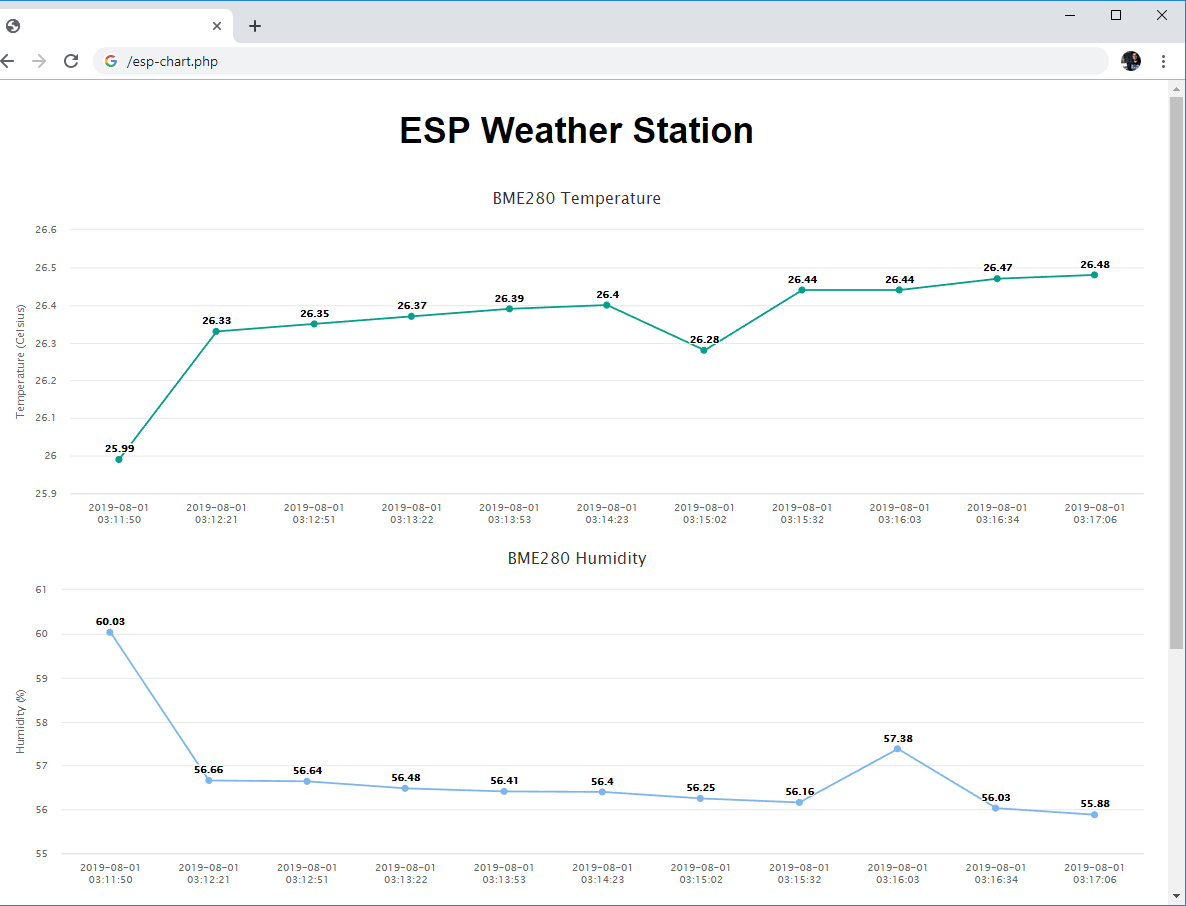
Task: Click the grayed forward navigation arrow
Action: pos(39,61)
